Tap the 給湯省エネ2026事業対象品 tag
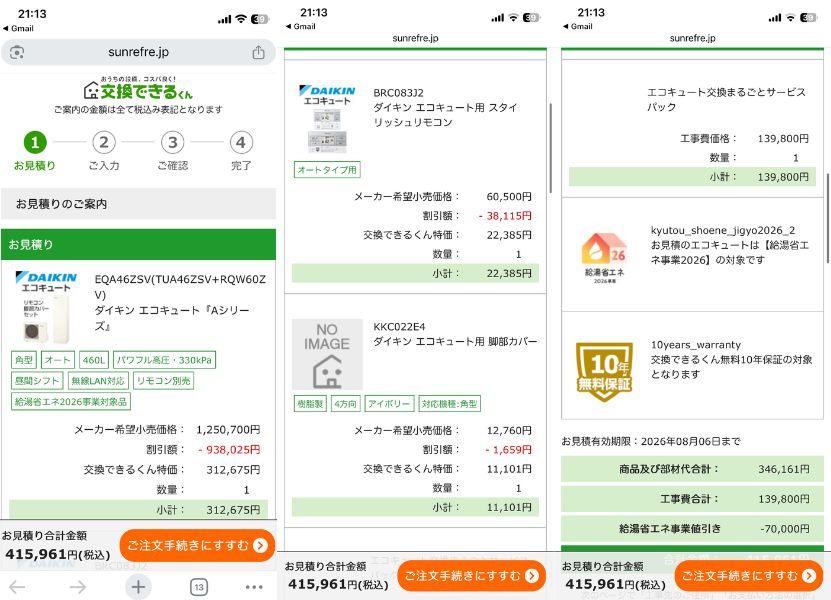This screenshot has height=600, width=831. pyautogui.click(x=71, y=402)
